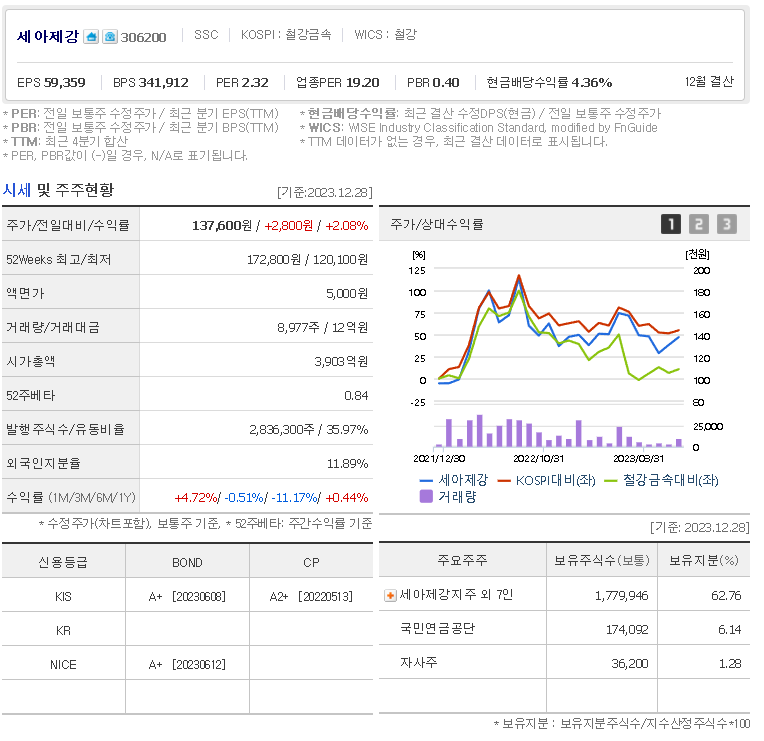The height and width of the screenshot is (741, 764).
Task: Click PBR 0.40 value
Action: pos(433,83)
